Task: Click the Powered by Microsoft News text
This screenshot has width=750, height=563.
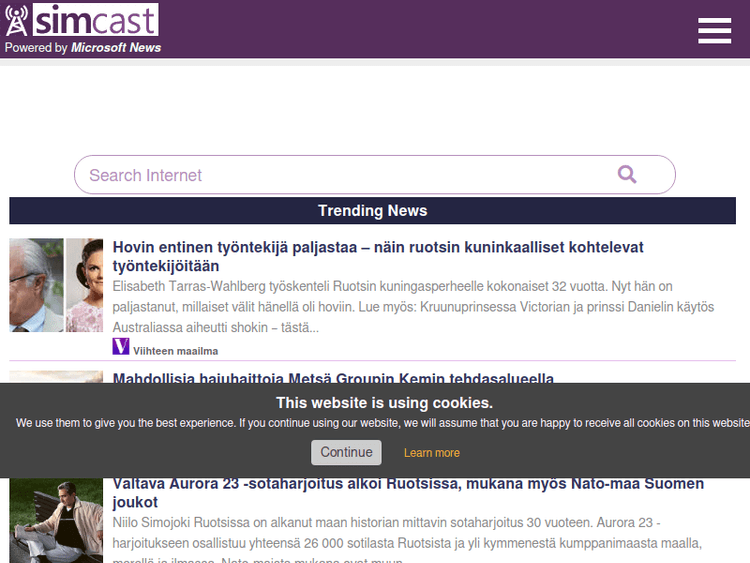Action: 83,47
